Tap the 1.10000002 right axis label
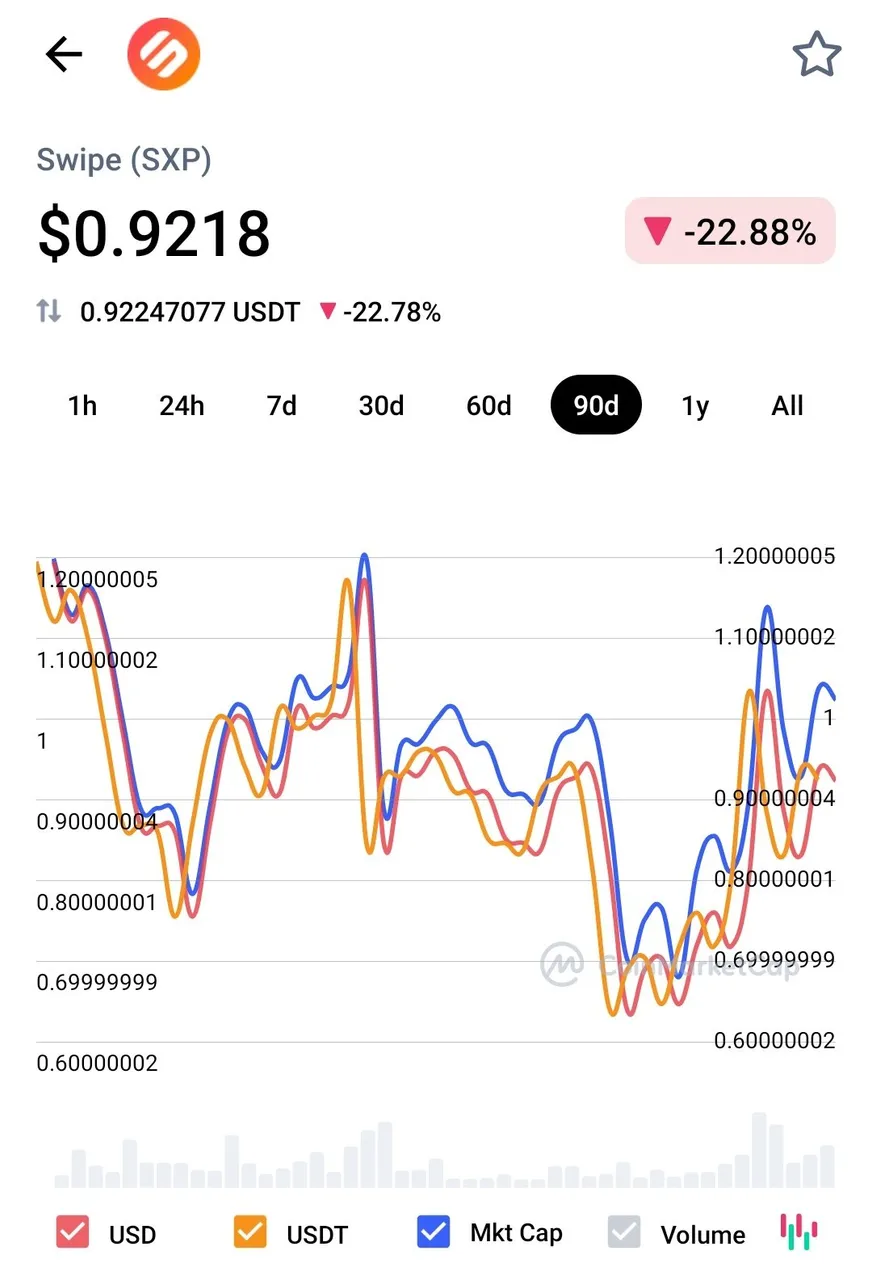Screen dimensions: 872x1280 coord(775,637)
